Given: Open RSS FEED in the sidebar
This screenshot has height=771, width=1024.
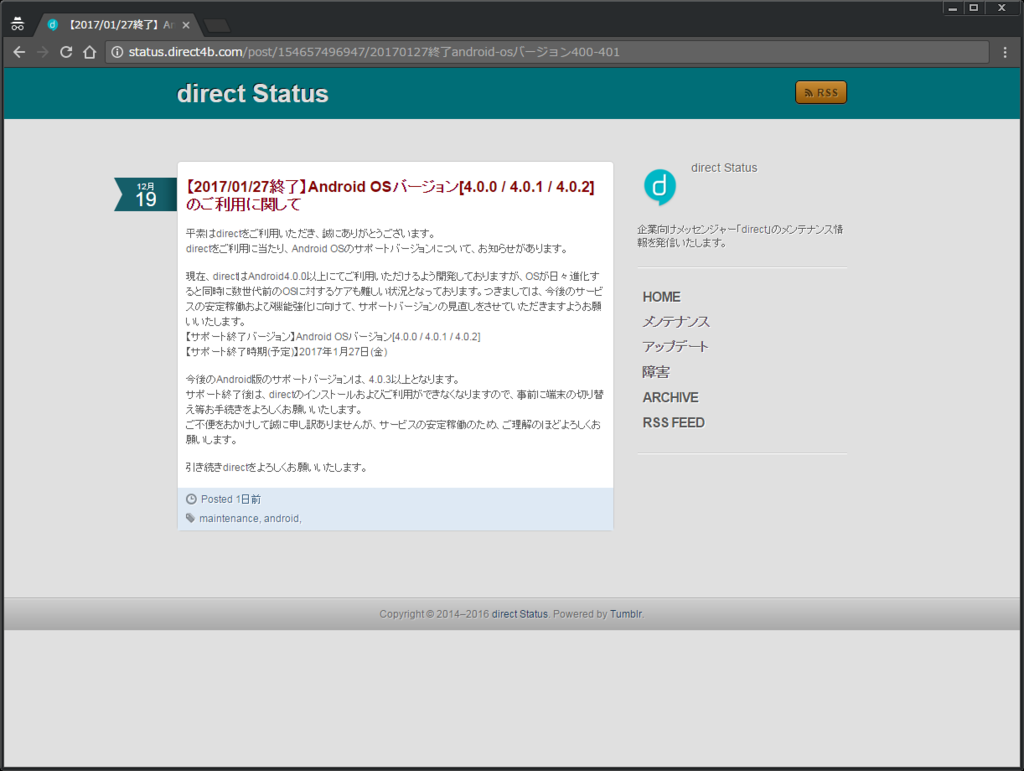Looking at the screenshot, I should pos(673,423).
